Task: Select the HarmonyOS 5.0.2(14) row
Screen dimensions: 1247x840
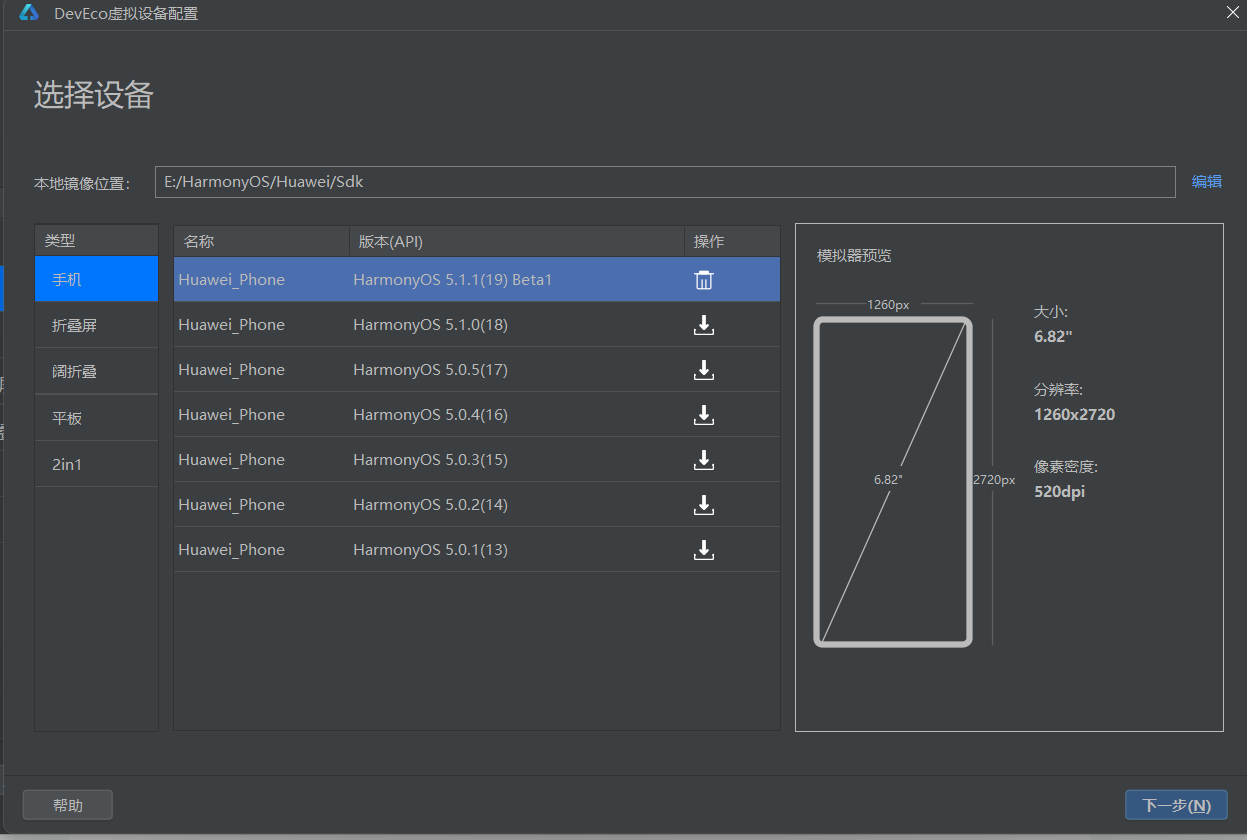Action: pyautogui.click(x=477, y=505)
